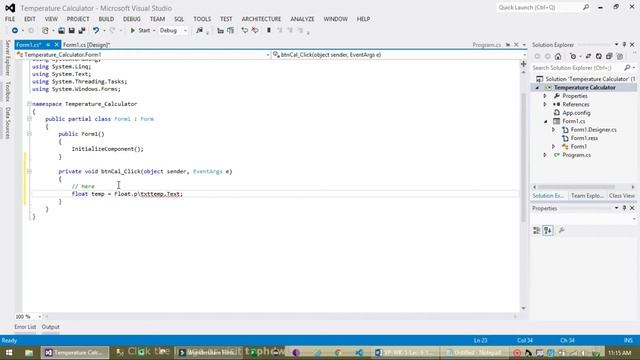
Task: Toggle pin on Form1.cs tab
Action: click(x=48, y=44)
